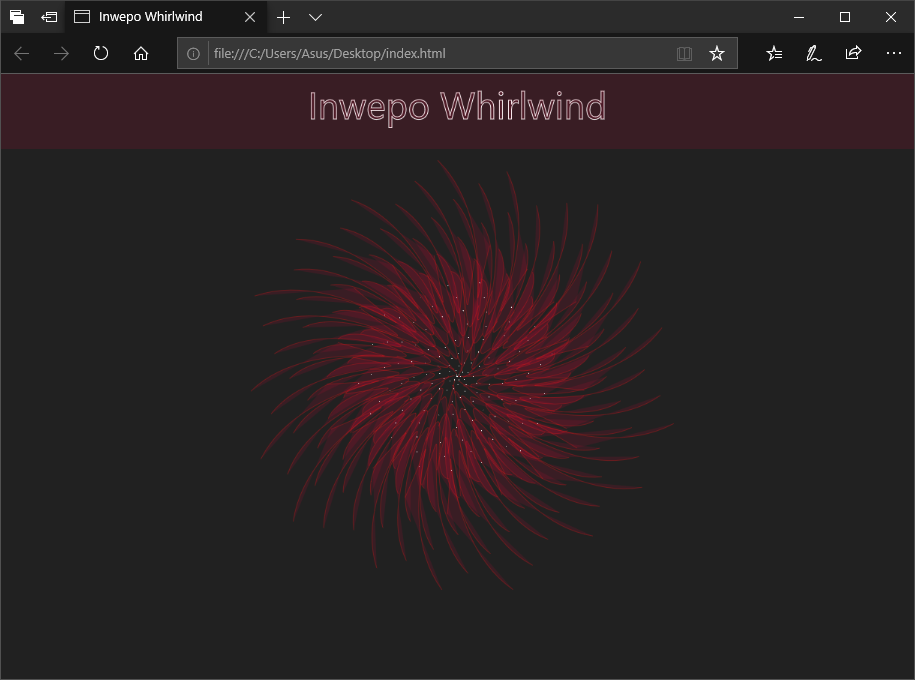Show site information icon in address bar
Image resolution: width=915 pixels, height=680 pixels.
pos(193,54)
